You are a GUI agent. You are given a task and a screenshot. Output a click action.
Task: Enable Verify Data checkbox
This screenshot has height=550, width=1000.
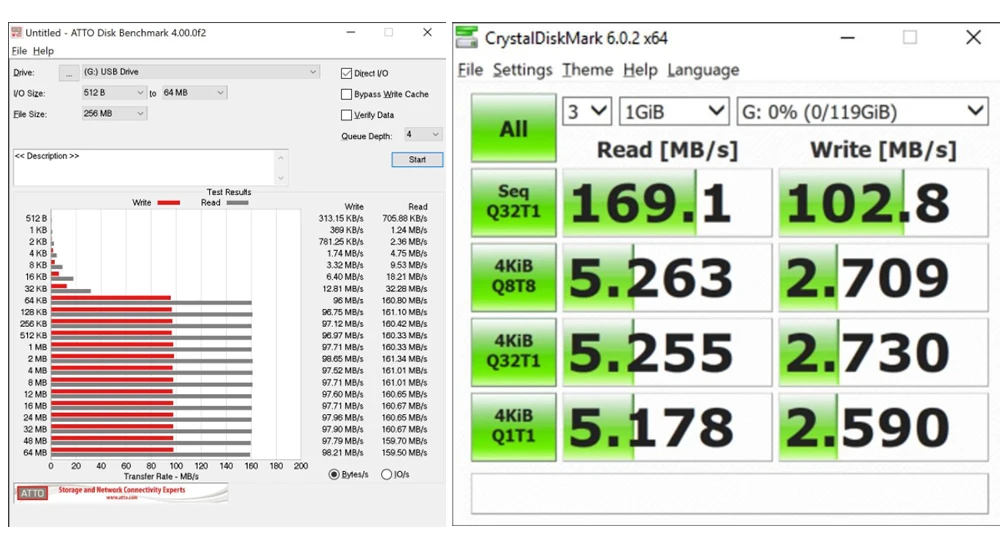pos(346,115)
